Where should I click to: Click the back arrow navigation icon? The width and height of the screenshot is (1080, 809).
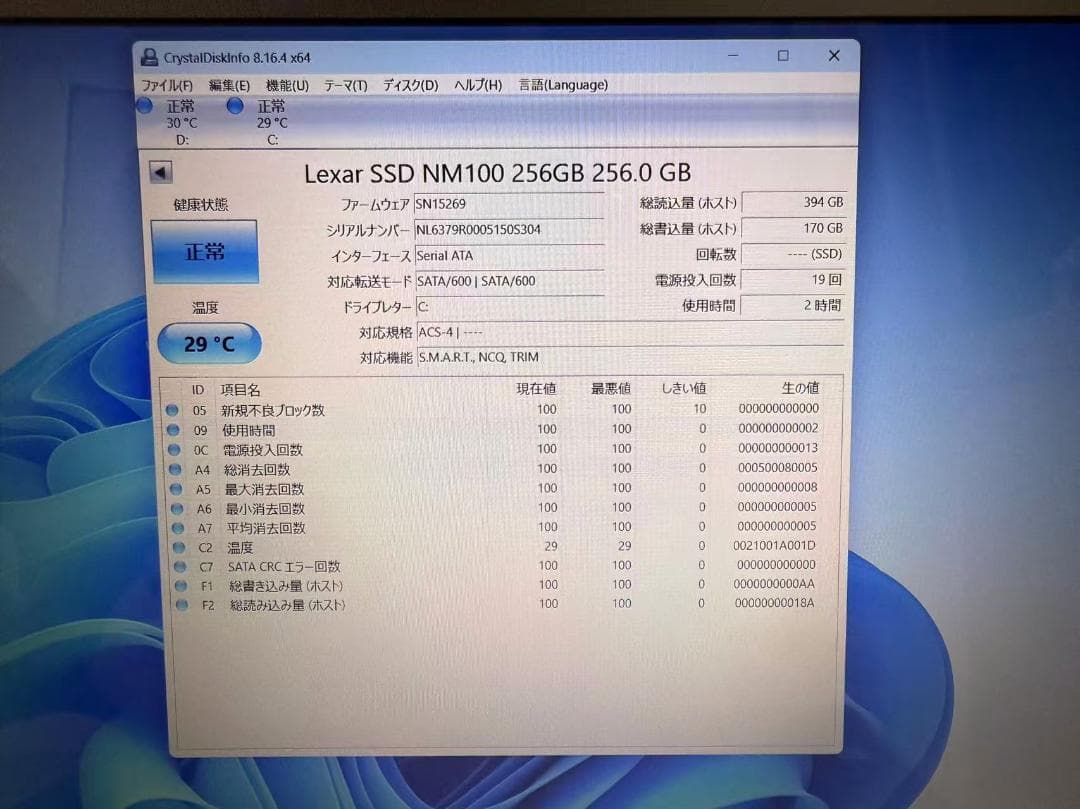tap(160, 171)
